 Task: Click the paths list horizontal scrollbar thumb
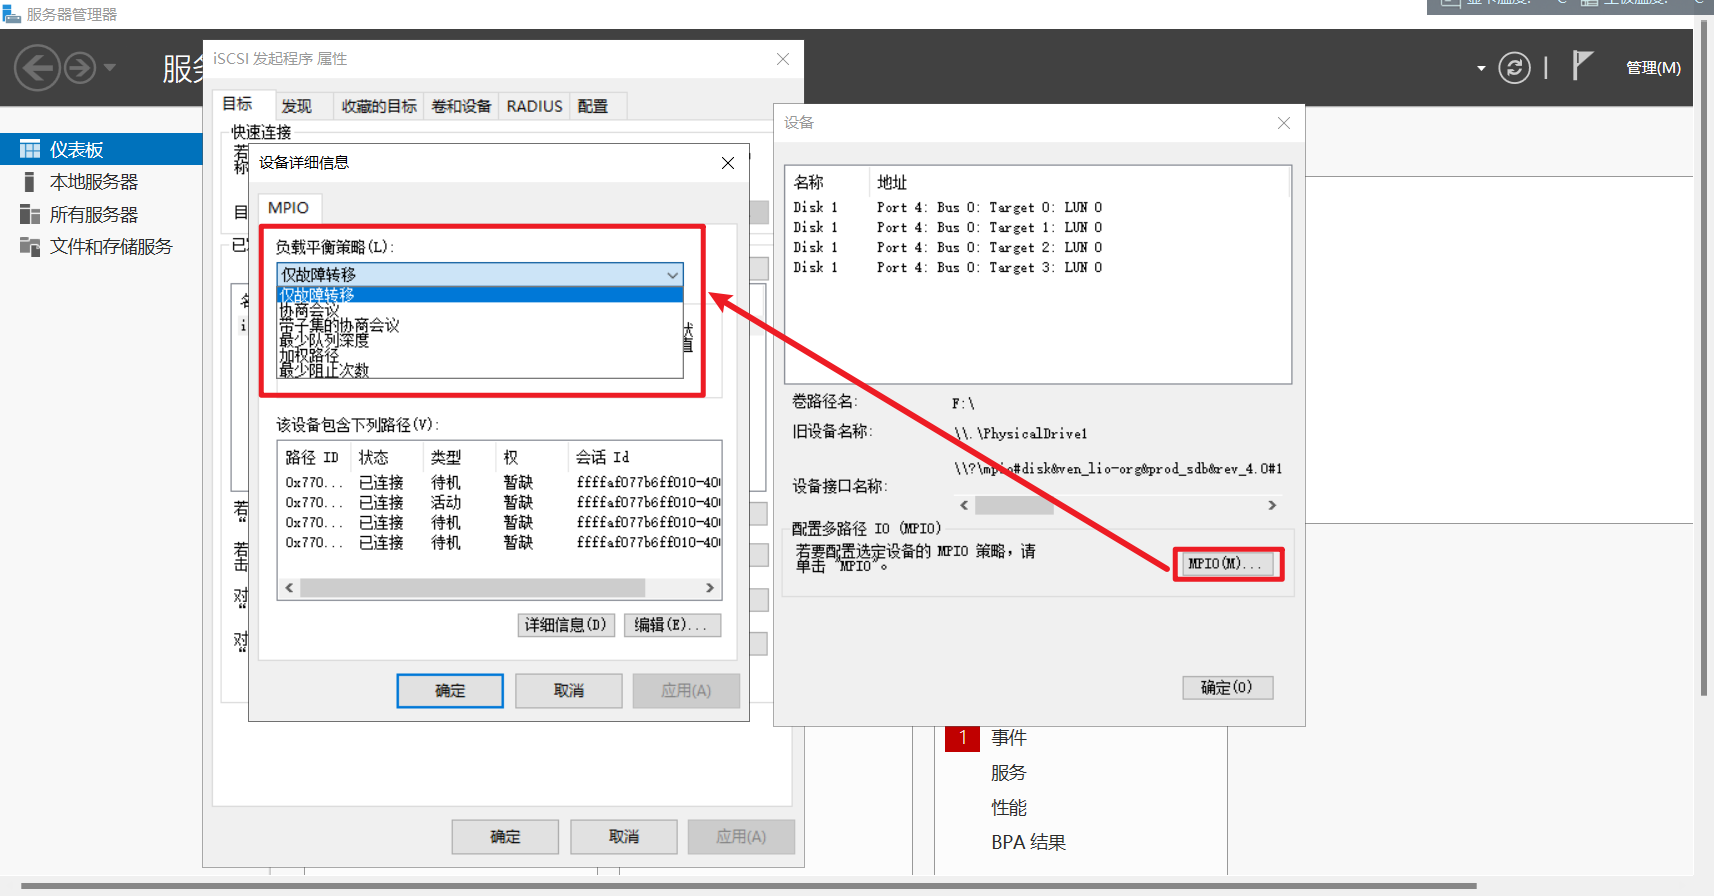[472, 587]
